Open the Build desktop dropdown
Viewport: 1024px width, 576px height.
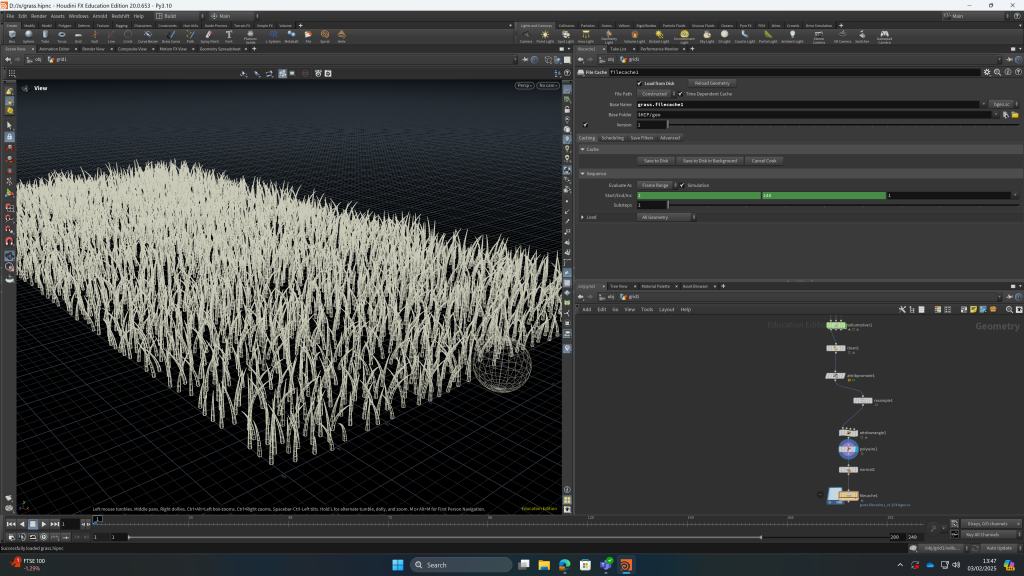point(179,16)
